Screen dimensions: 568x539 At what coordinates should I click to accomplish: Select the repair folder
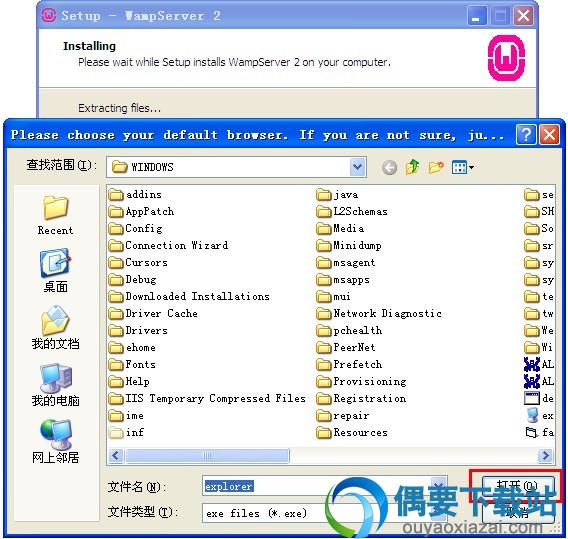pos(343,415)
